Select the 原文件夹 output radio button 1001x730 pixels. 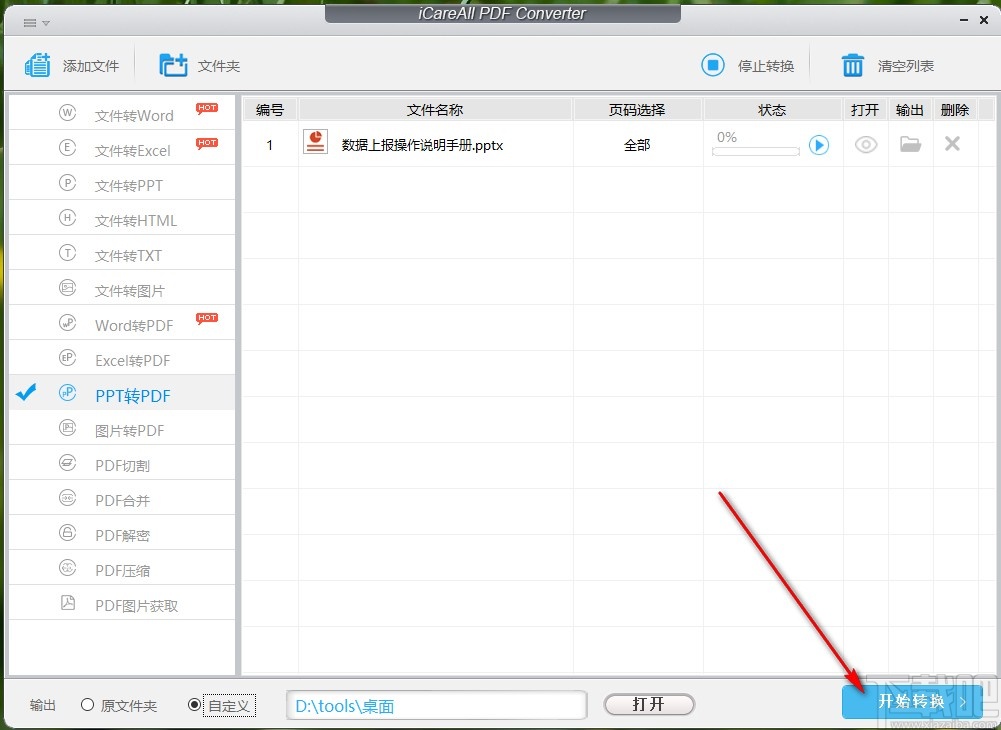pos(88,705)
